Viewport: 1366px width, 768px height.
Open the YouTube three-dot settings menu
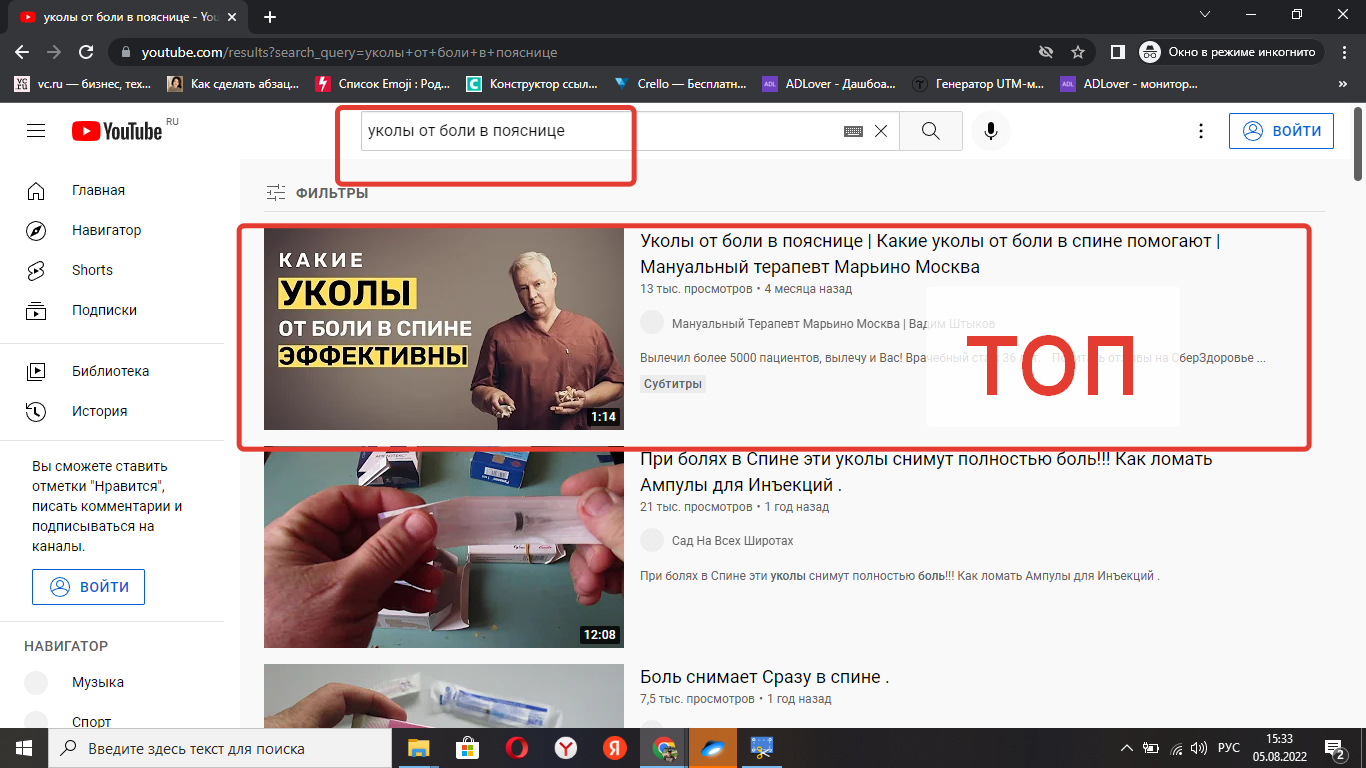pos(1201,131)
